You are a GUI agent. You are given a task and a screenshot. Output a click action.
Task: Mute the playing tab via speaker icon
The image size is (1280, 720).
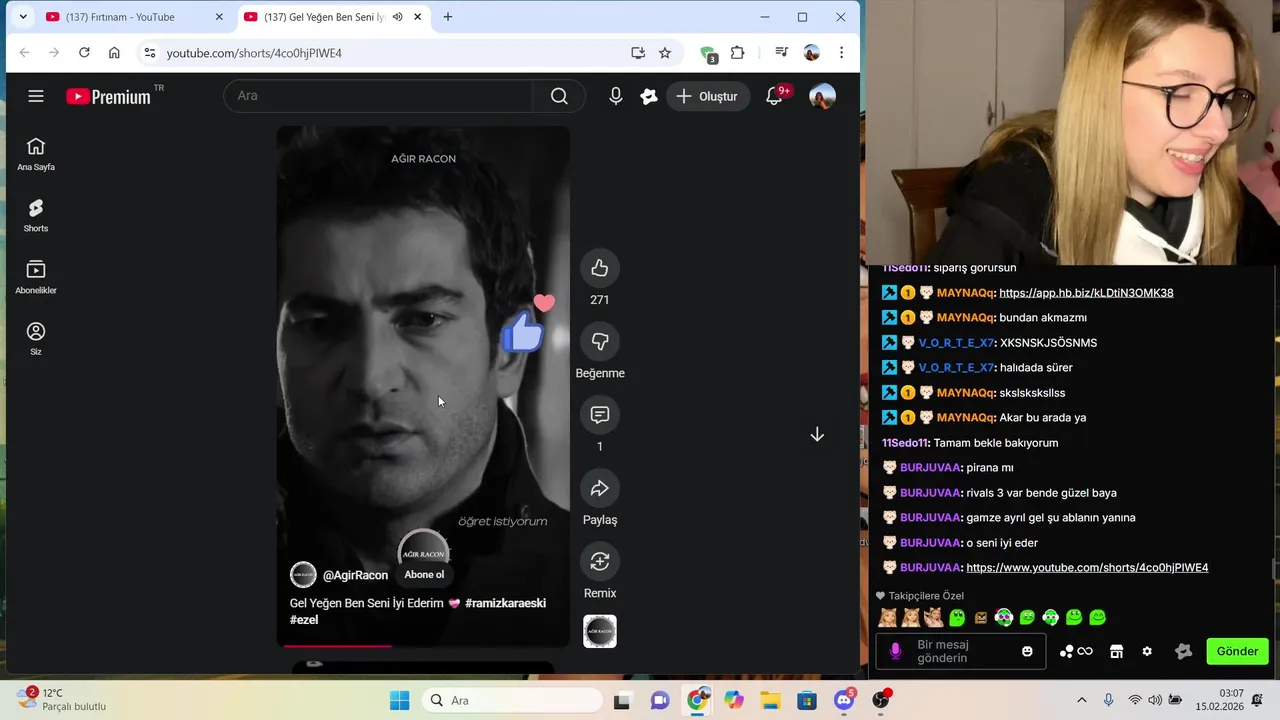[397, 17]
